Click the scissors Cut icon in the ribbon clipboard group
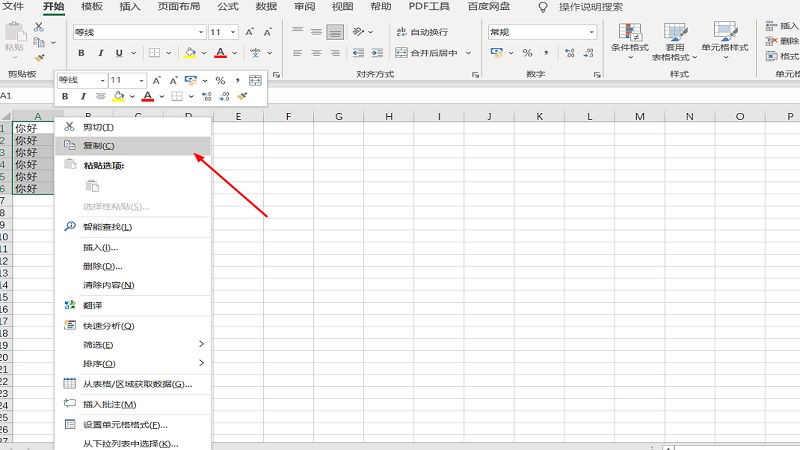Viewport: 800px width, 450px height. (39, 28)
